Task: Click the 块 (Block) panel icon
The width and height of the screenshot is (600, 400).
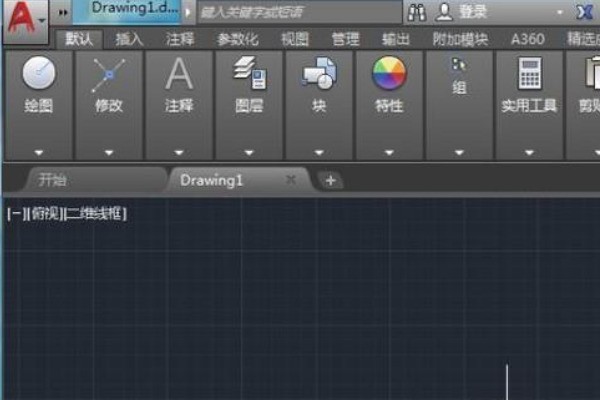Action: [319, 74]
